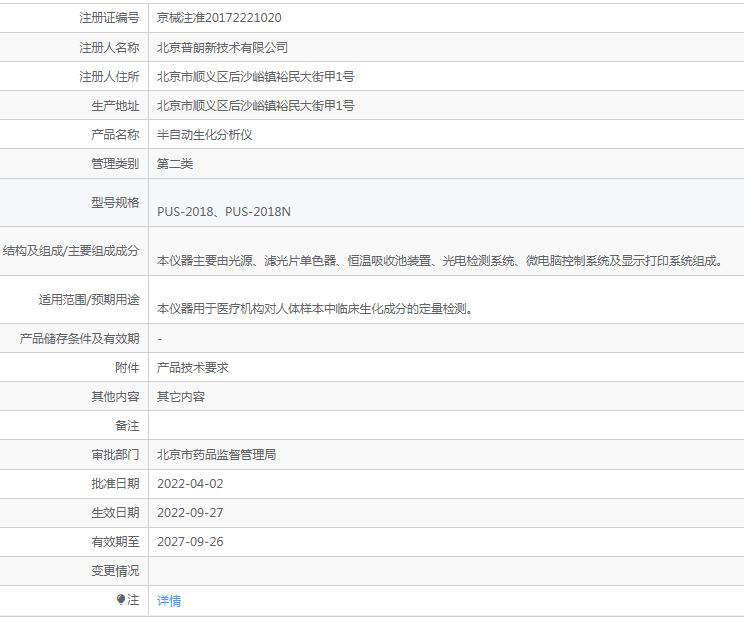Click the structure composition description text
Viewport: 744px width, 619px height.
point(440,260)
